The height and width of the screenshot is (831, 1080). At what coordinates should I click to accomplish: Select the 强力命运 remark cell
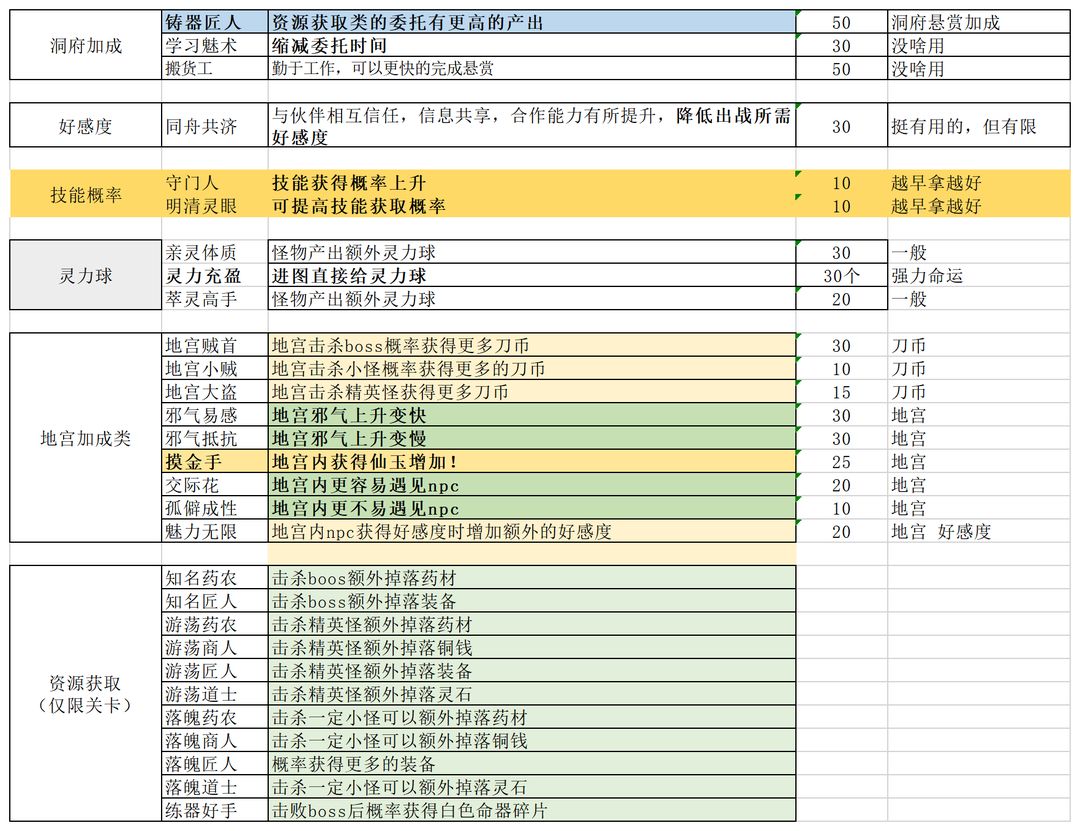click(x=979, y=276)
